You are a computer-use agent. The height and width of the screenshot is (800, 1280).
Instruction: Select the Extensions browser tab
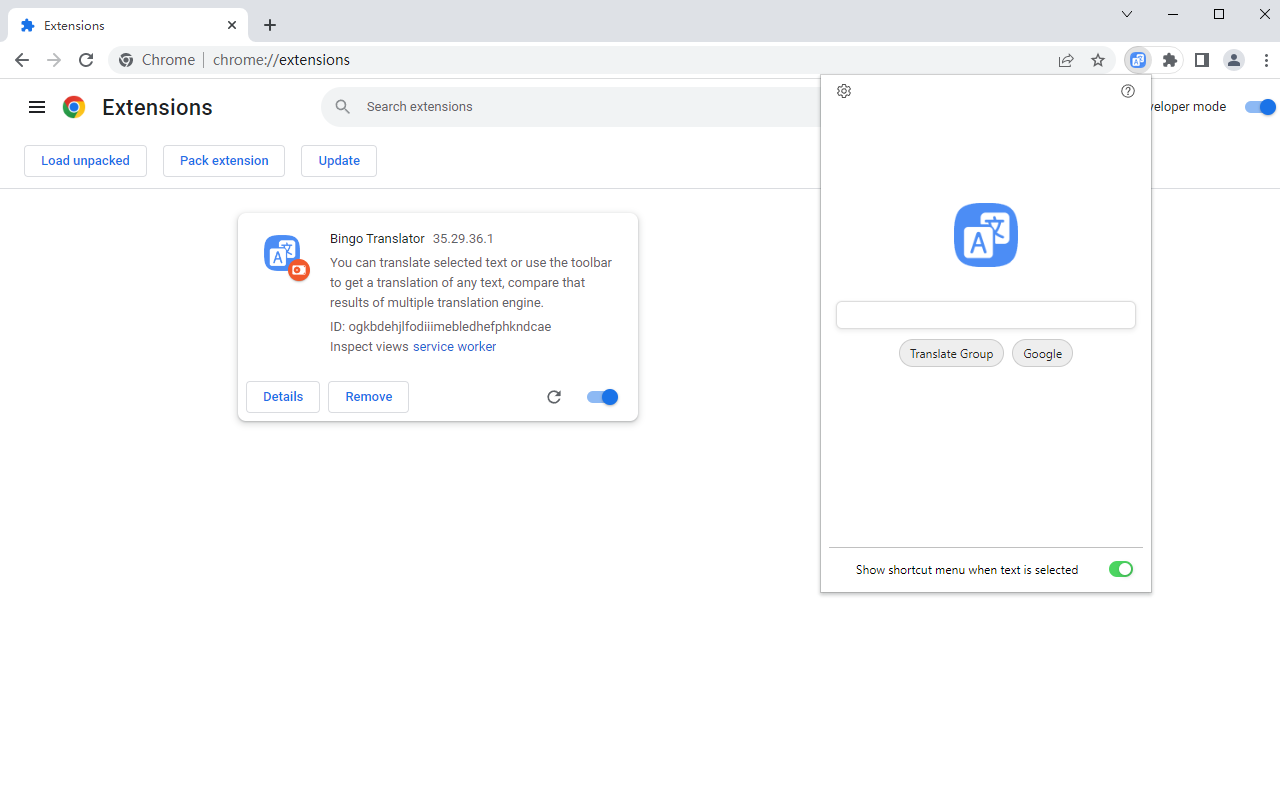pyautogui.click(x=126, y=25)
